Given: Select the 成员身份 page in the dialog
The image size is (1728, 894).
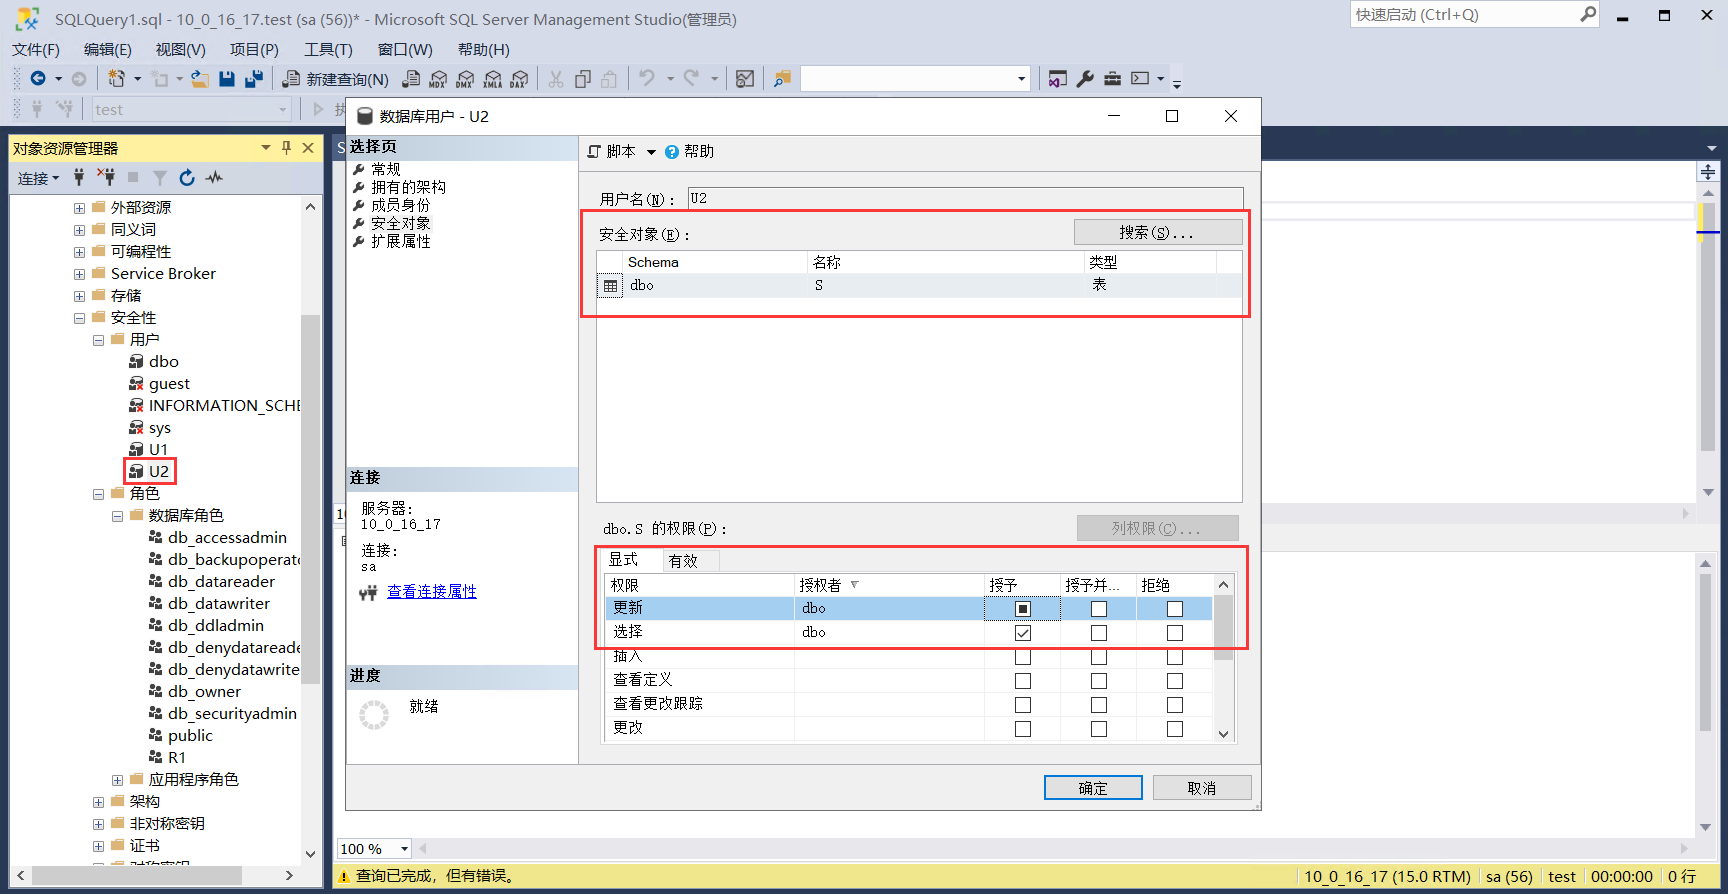Looking at the screenshot, I should click(400, 205).
